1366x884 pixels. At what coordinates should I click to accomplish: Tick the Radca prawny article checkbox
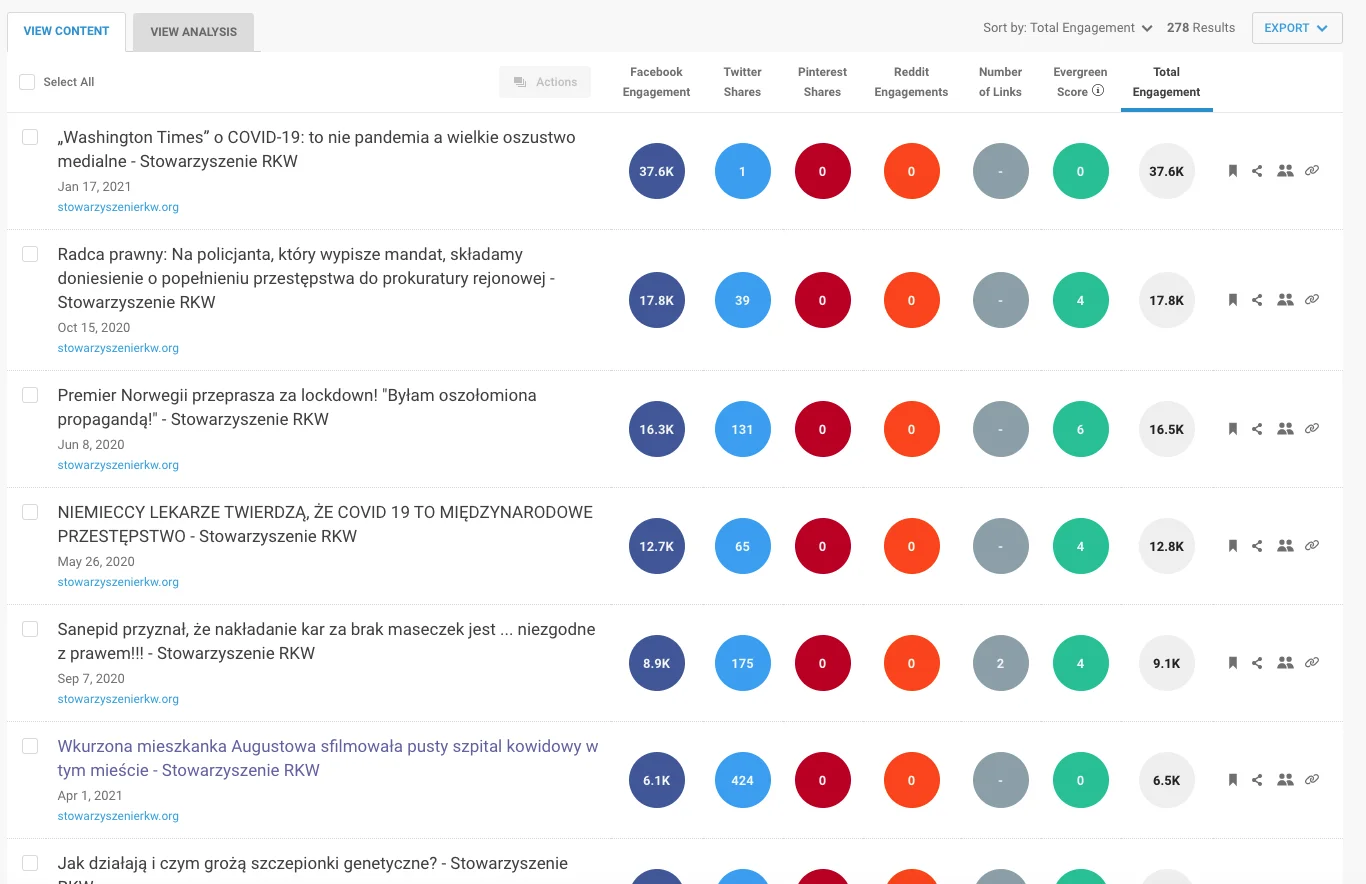pos(30,254)
